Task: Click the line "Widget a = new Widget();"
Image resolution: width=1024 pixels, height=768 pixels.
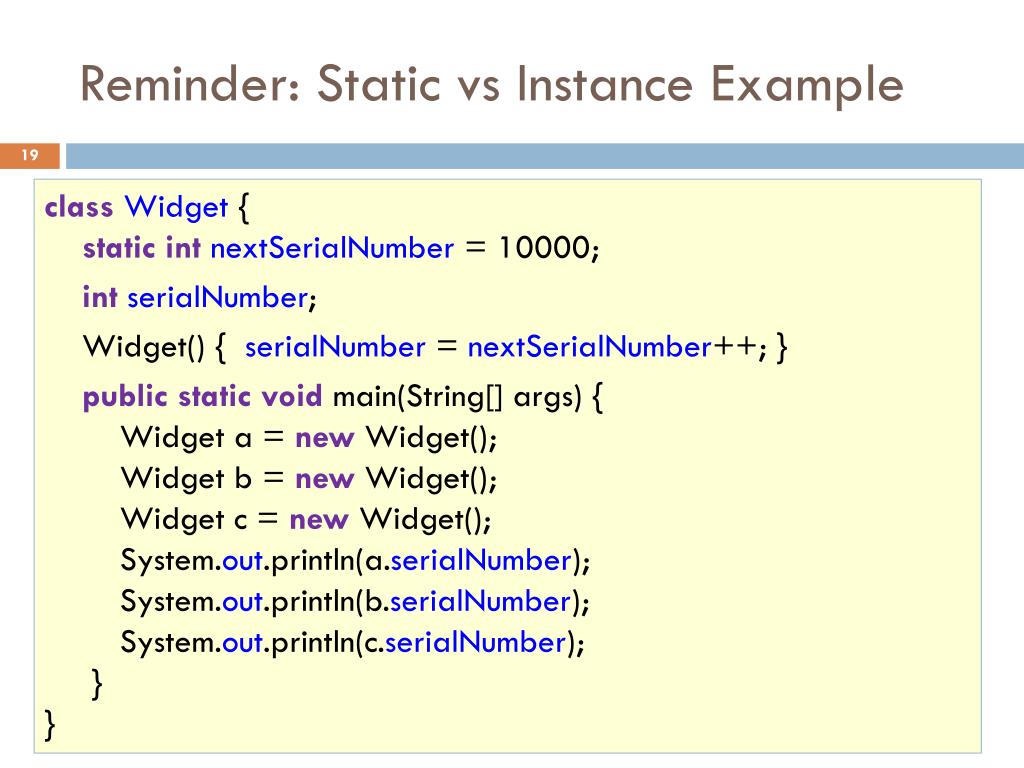Action: pos(309,438)
